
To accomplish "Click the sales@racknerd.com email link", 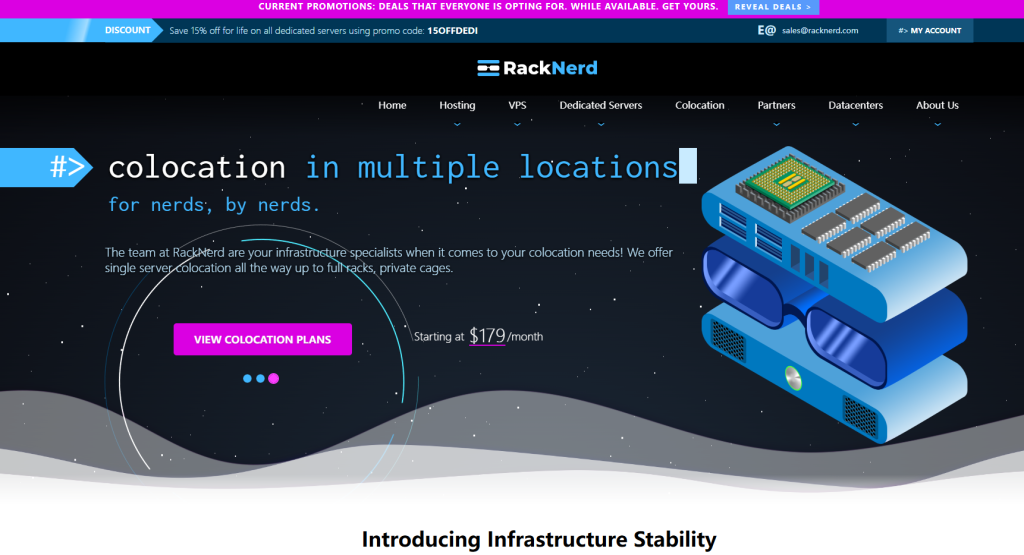I will (820, 31).
